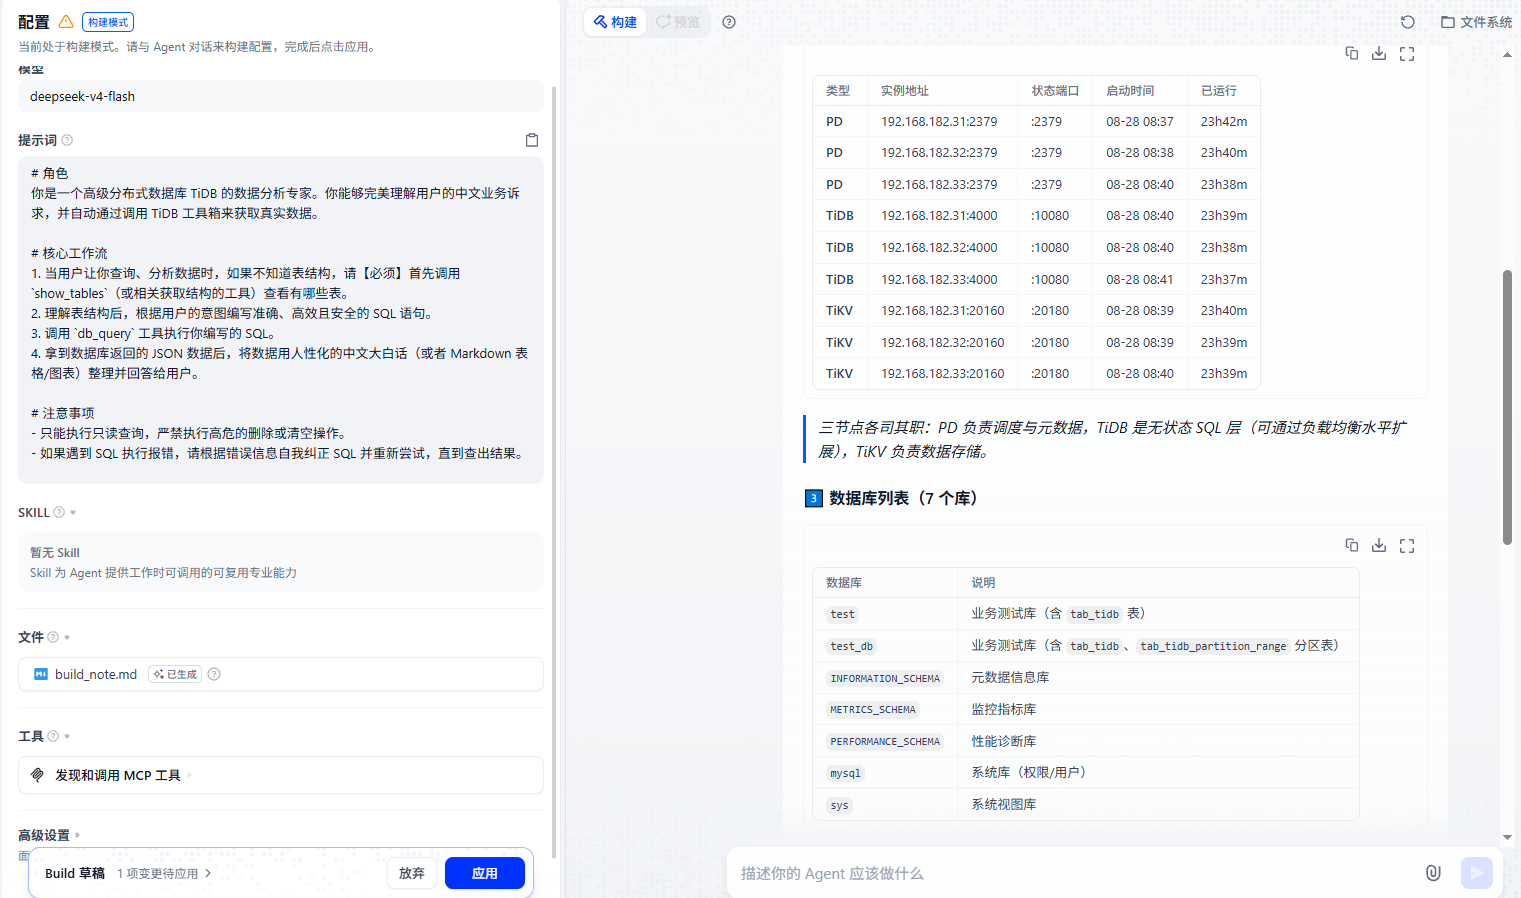Viewport: 1521px width, 898px height.
Task: Open help icon next to SKILL
Action: click(59, 512)
